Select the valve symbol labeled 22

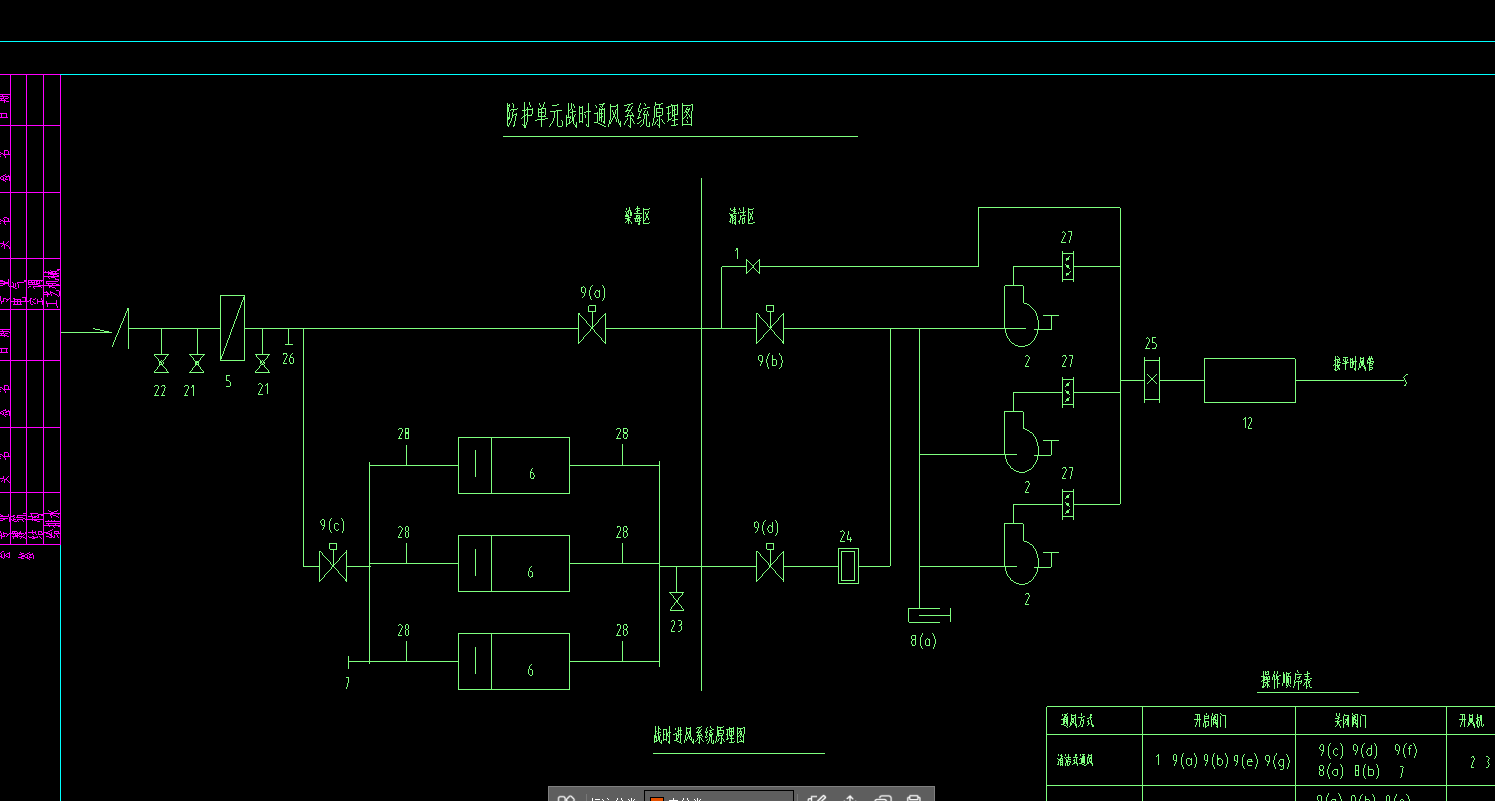point(161,362)
